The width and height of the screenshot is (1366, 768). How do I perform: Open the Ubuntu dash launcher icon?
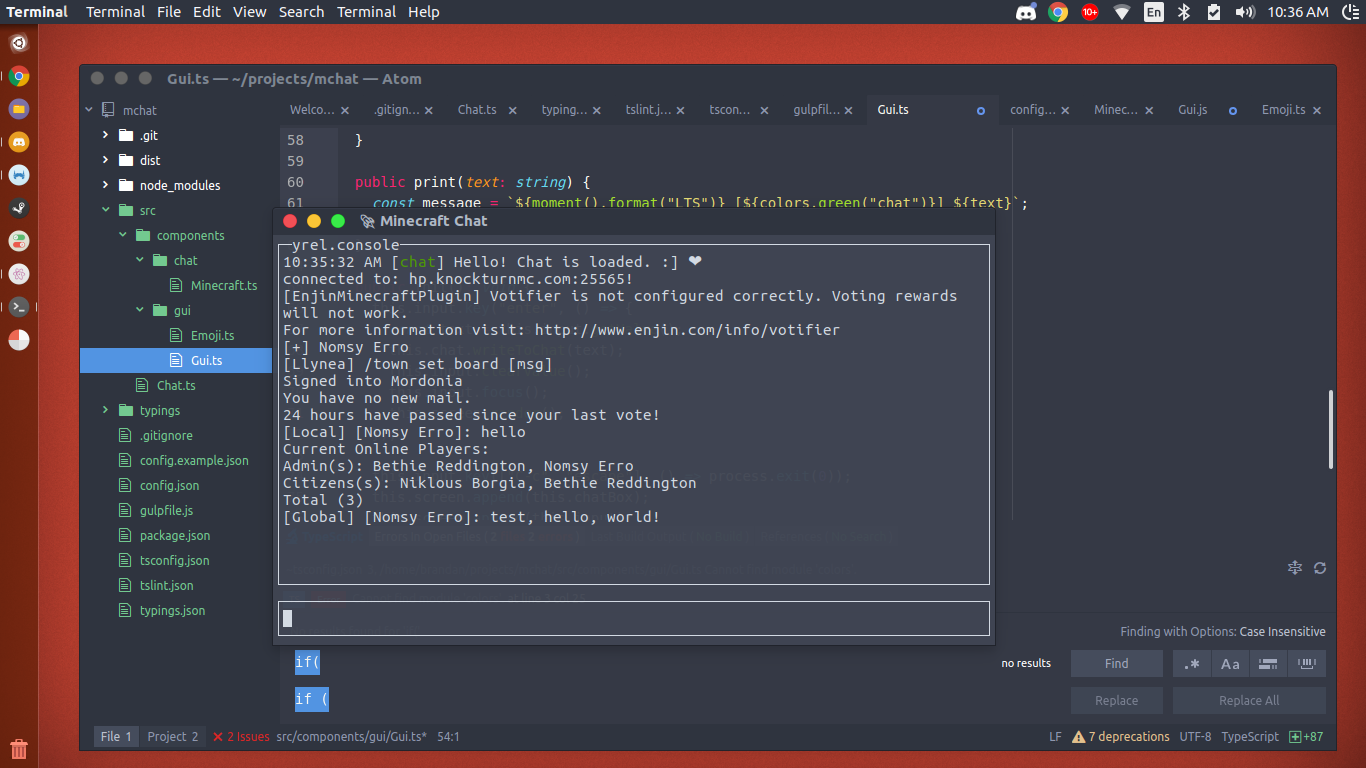click(19, 43)
